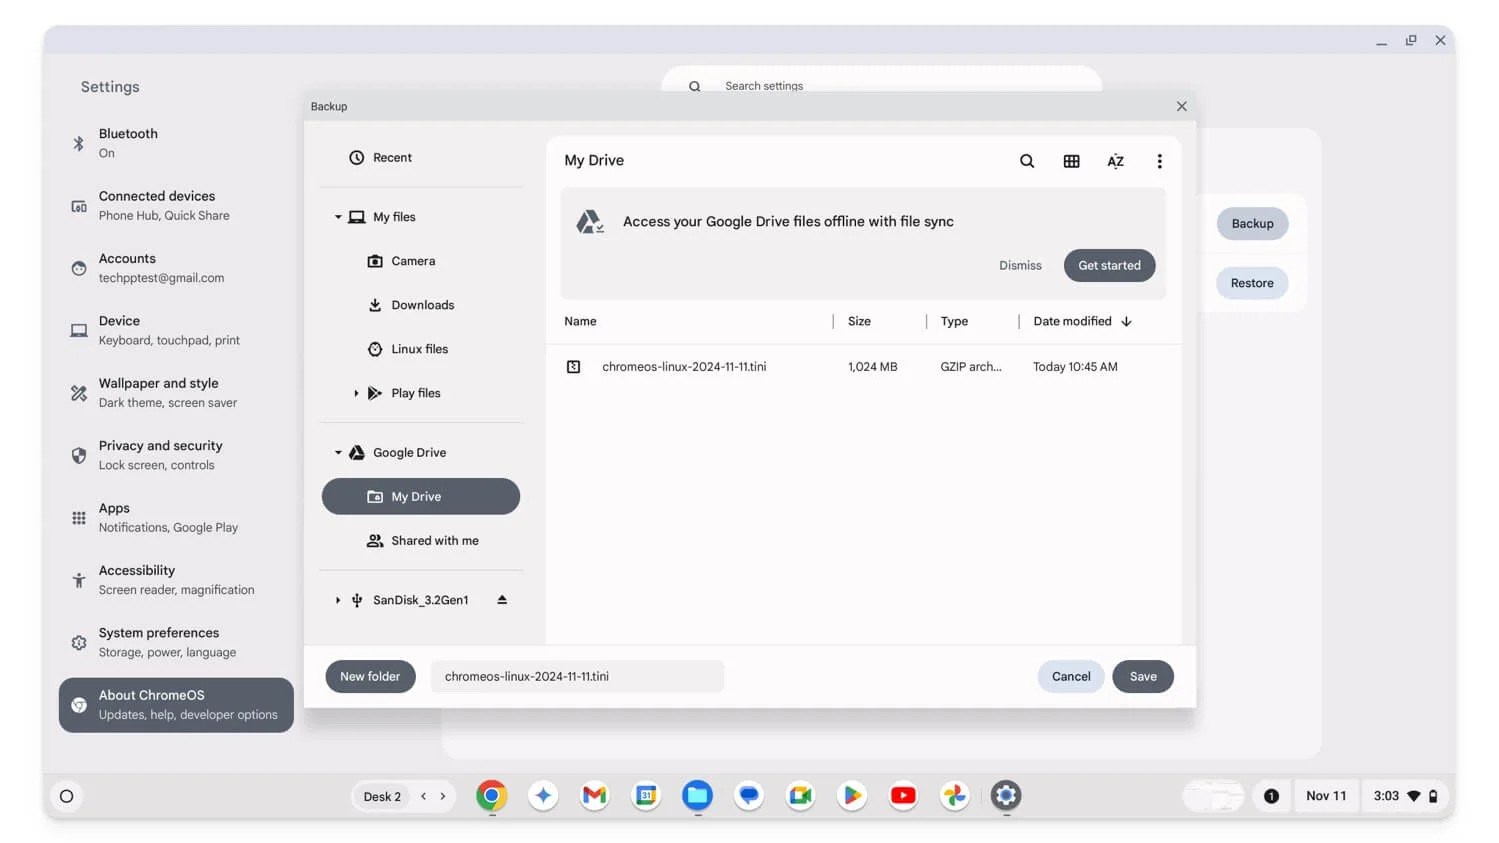Eject the SanDisk_3.2Gen1 drive

(x=502, y=600)
